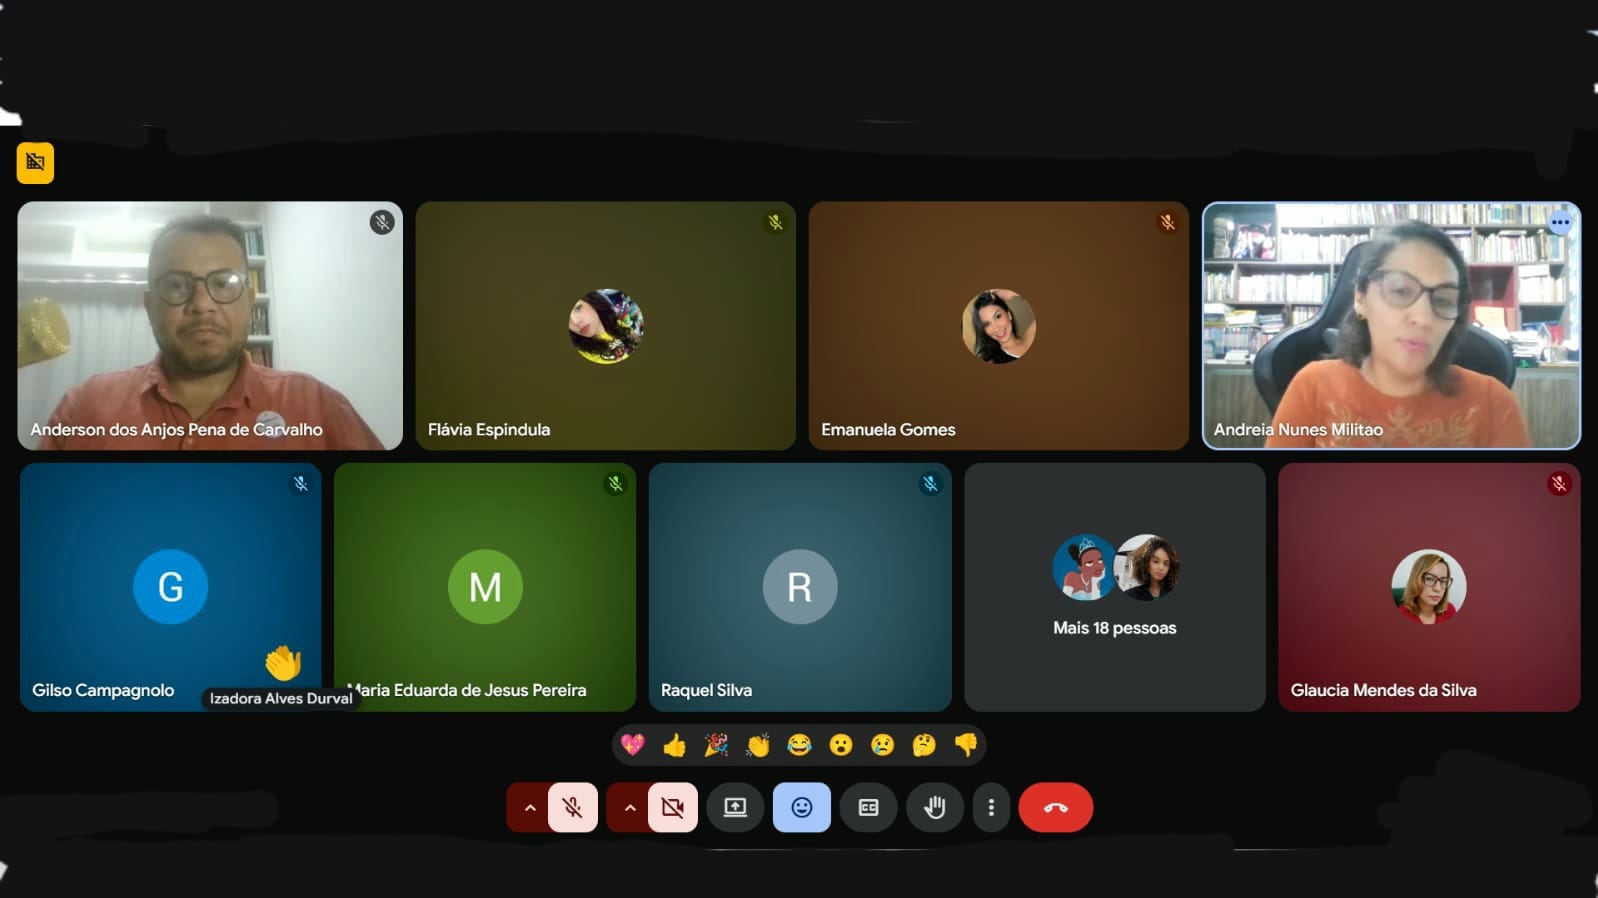1598x898 pixels.
Task: Expand video settings chevron beside camera
Action: coord(629,807)
